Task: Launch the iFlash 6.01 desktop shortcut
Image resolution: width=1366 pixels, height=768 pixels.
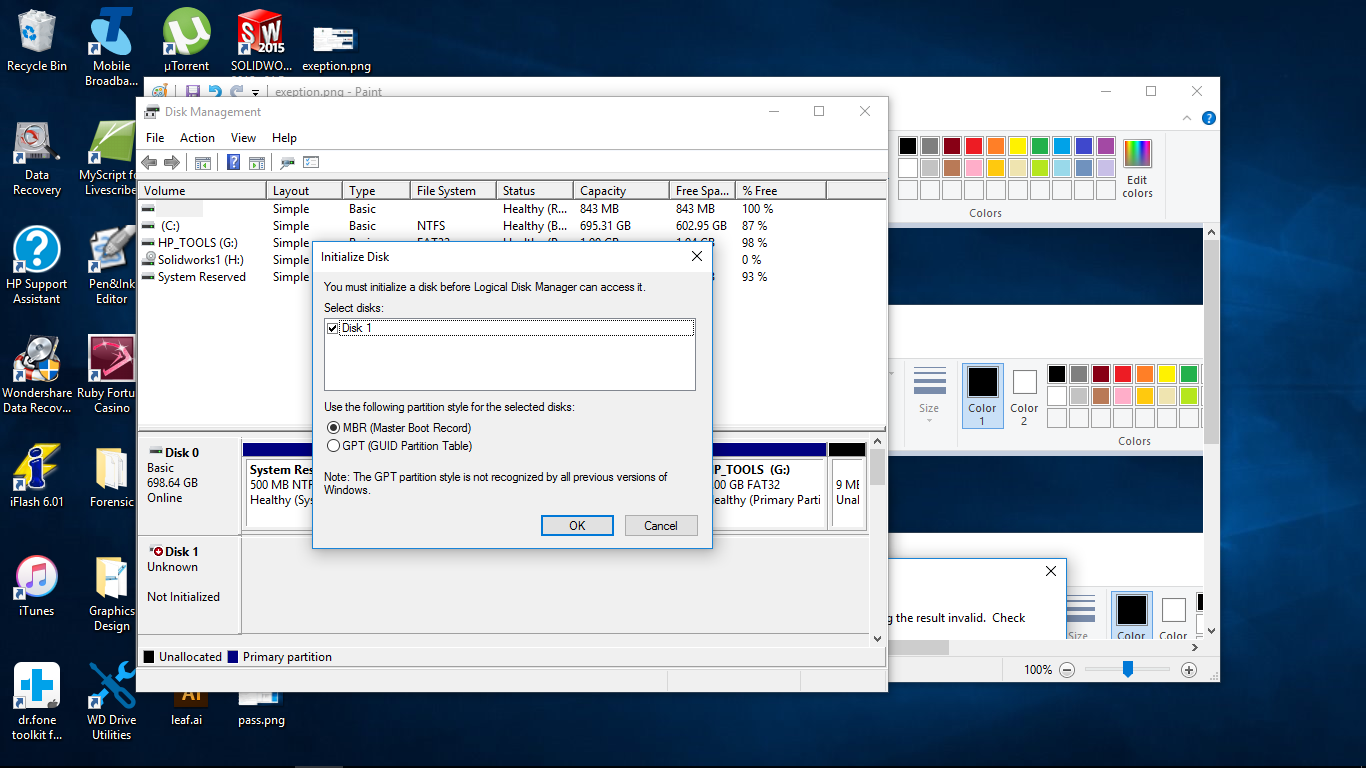Action: pyautogui.click(x=37, y=476)
